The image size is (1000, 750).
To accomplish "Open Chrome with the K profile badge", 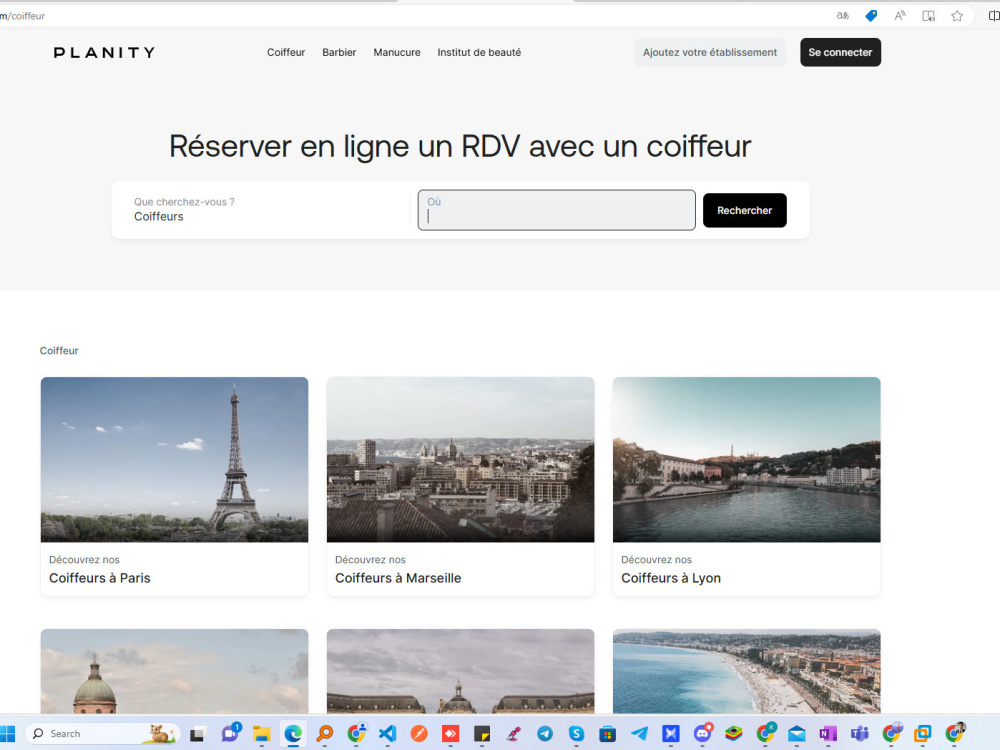I will (x=766, y=733).
